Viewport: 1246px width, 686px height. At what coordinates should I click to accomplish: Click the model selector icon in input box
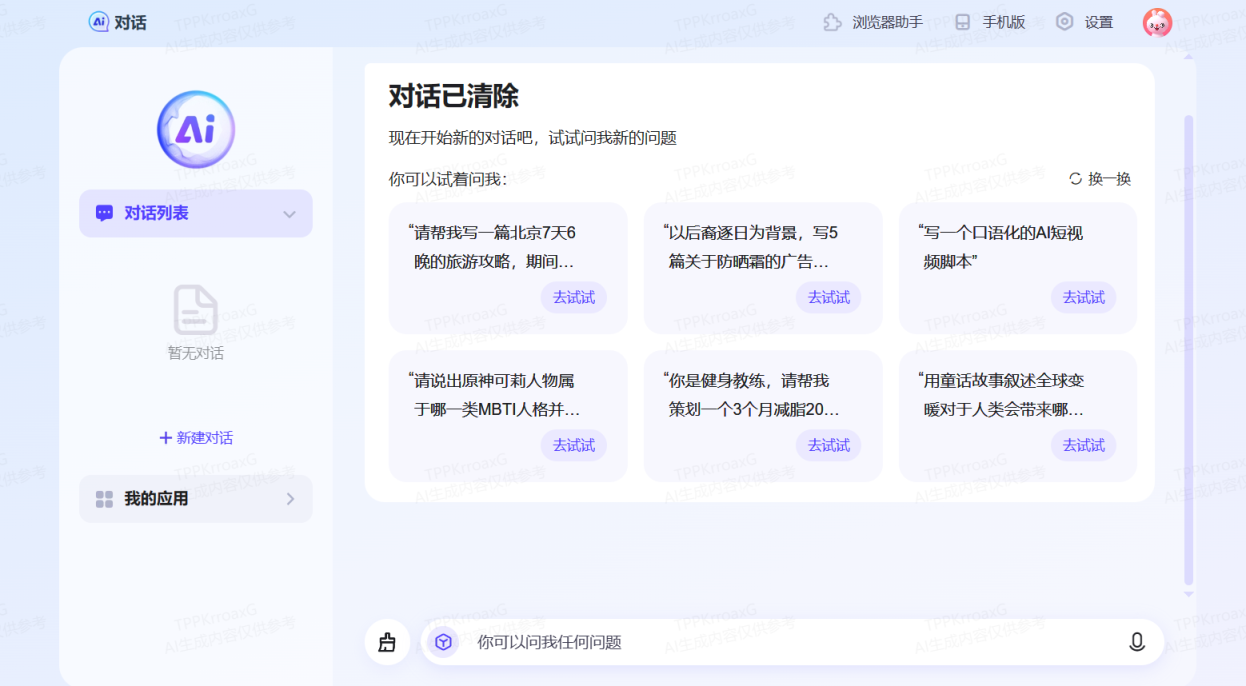tap(444, 642)
